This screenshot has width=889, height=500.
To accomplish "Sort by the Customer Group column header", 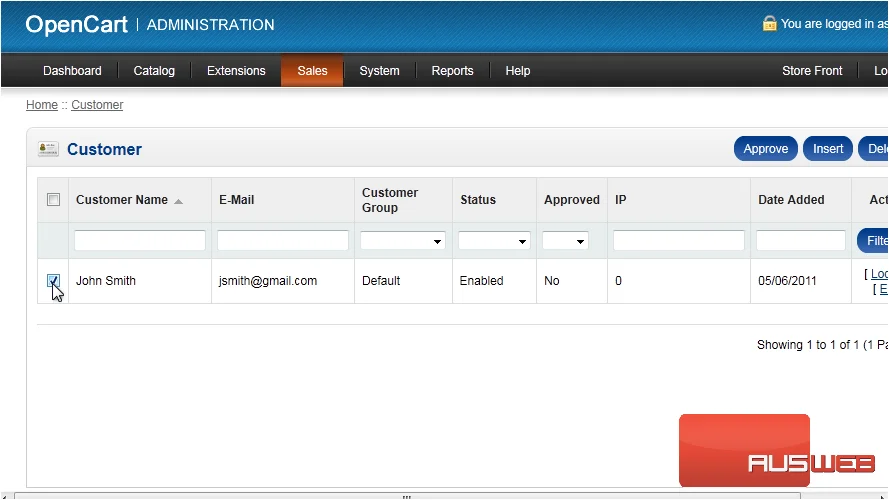I will pos(390,200).
